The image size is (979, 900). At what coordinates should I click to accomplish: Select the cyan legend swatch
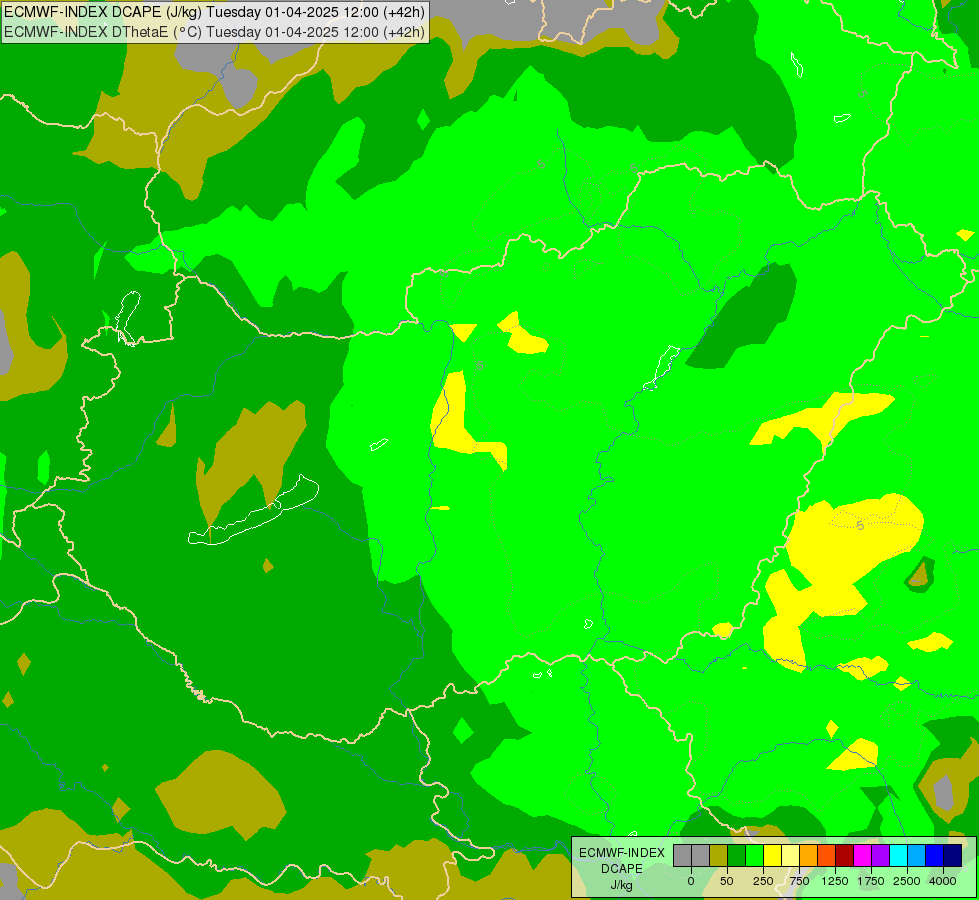[898, 855]
